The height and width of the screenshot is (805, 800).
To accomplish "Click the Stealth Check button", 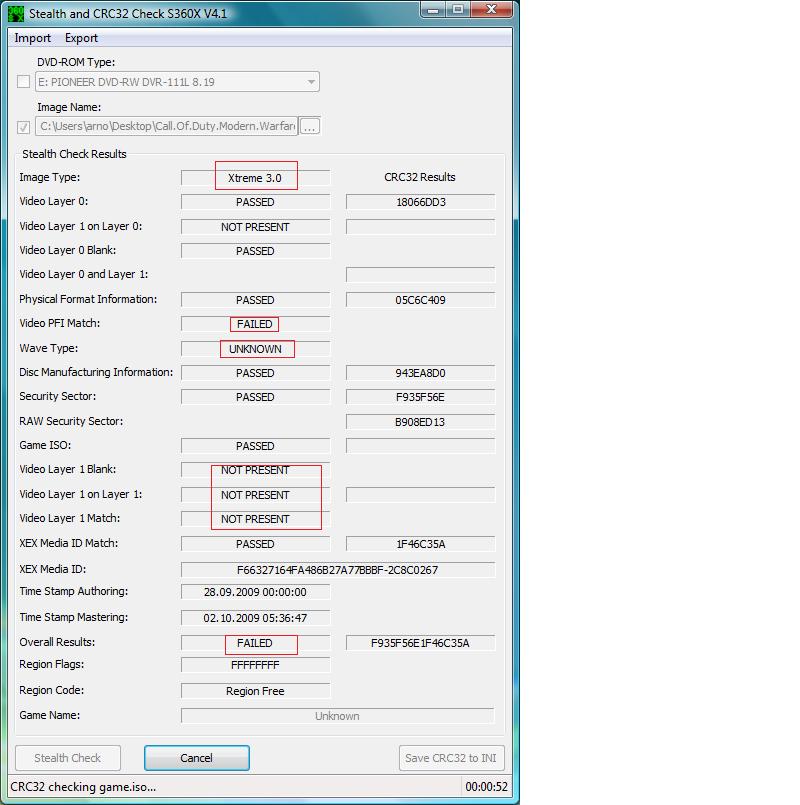I will (68, 758).
